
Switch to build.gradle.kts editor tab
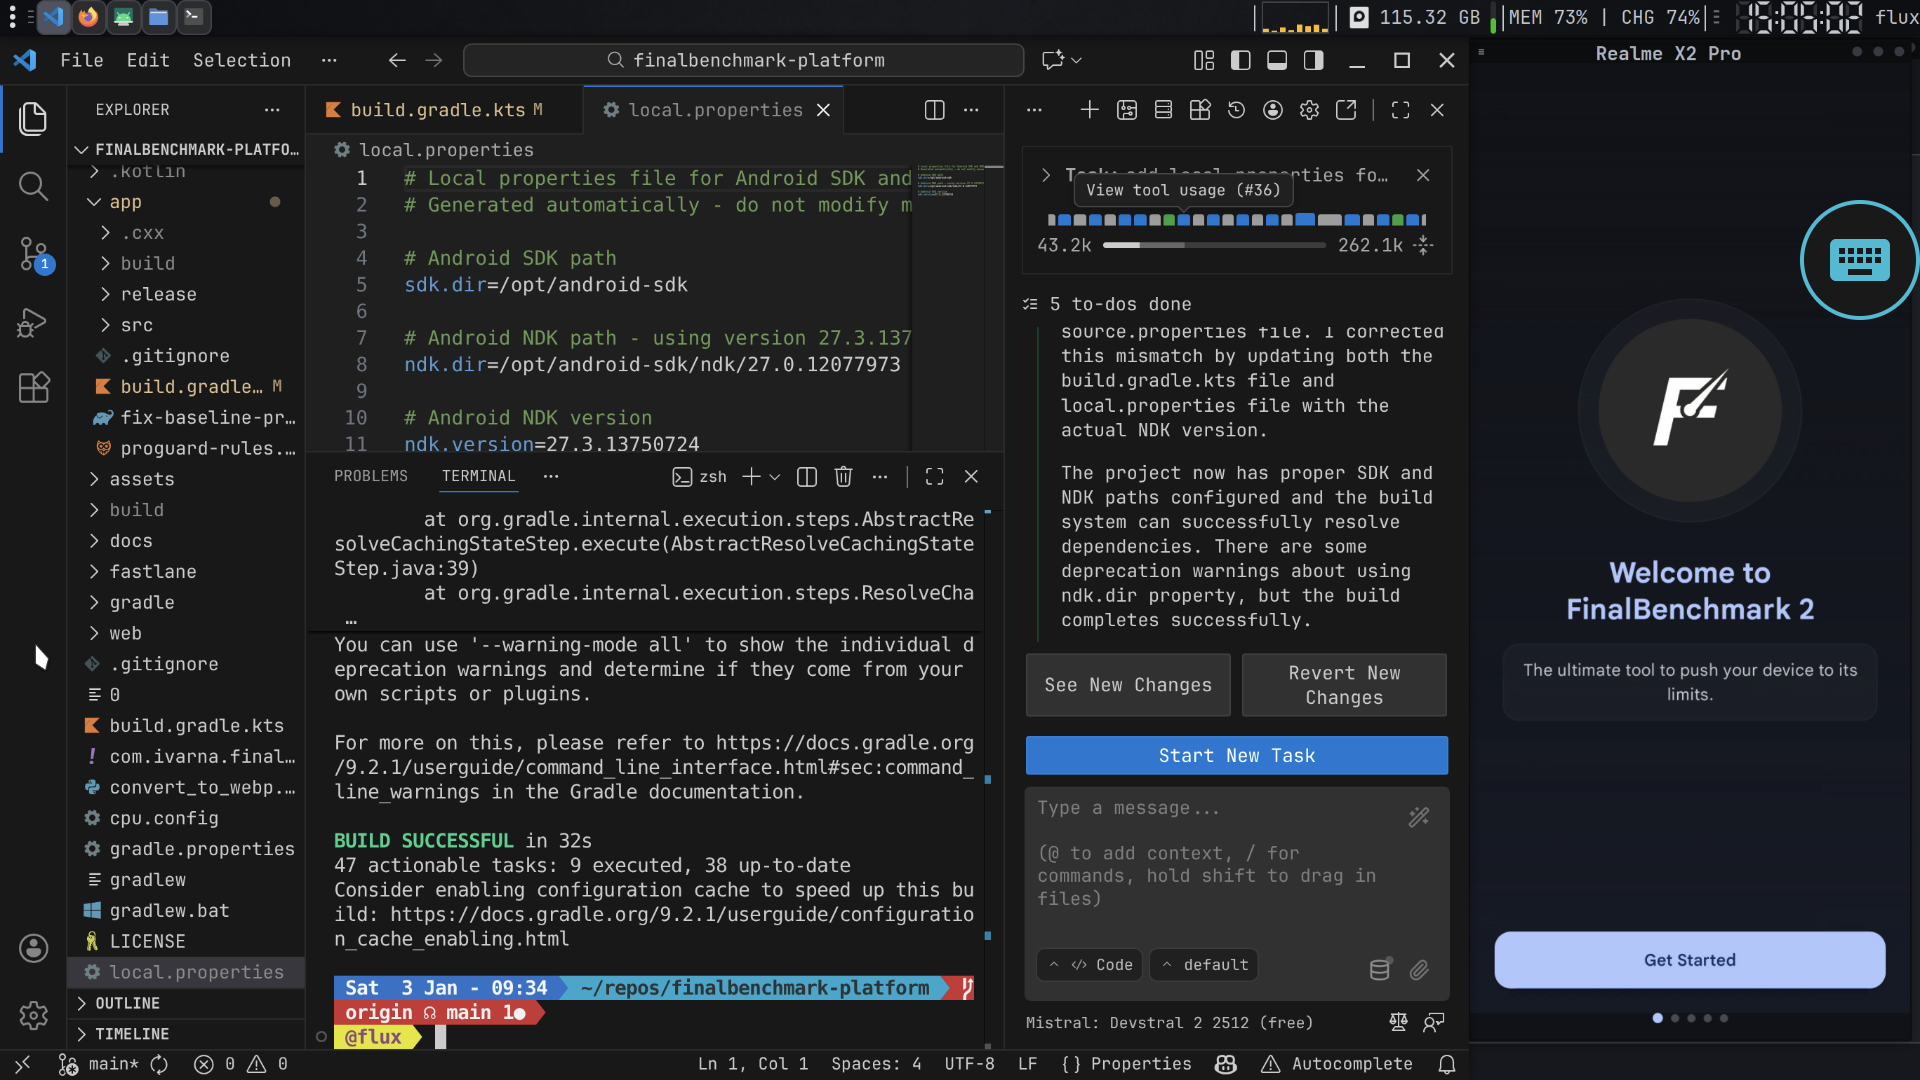(x=436, y=110)
